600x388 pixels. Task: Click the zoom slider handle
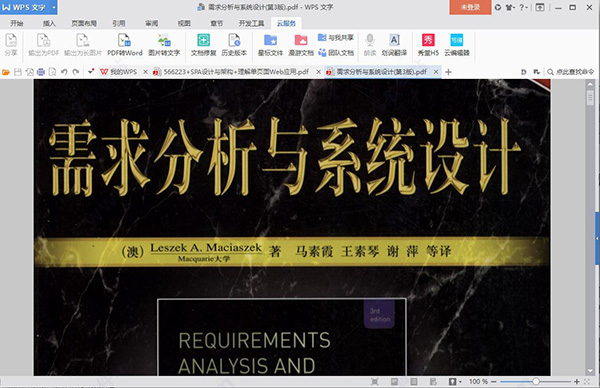click(x=536, y=381)
